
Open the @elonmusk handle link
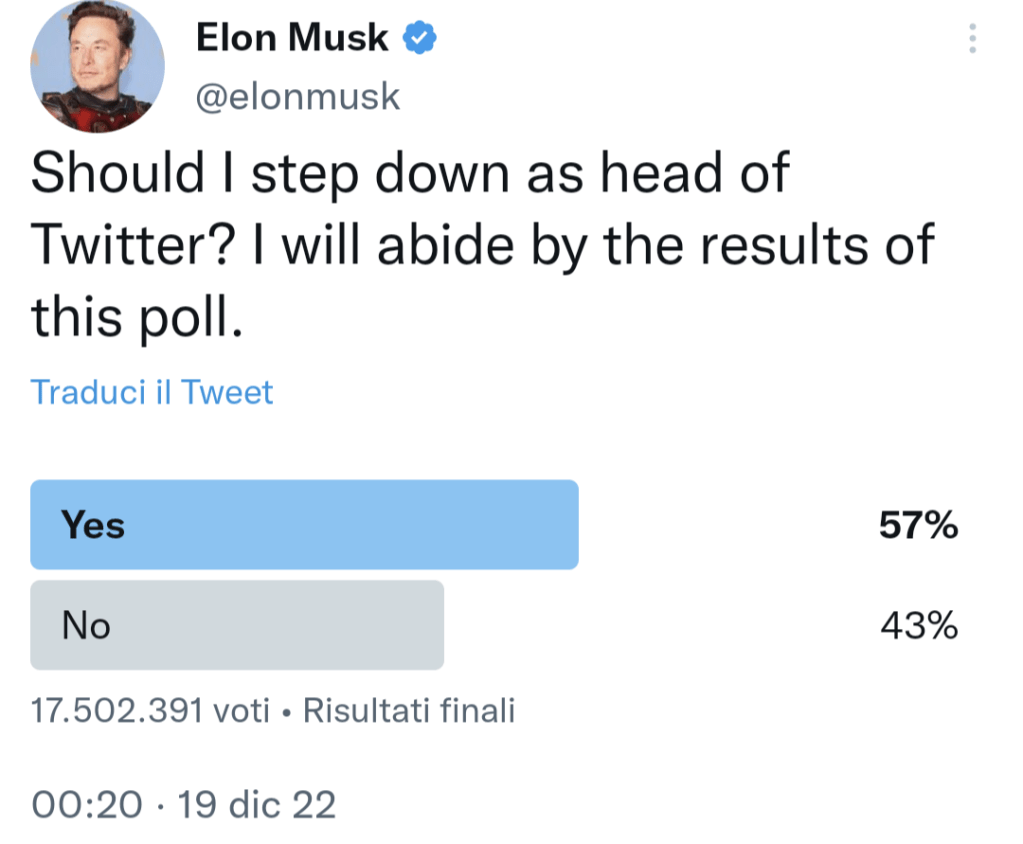(x=298, y=97)
